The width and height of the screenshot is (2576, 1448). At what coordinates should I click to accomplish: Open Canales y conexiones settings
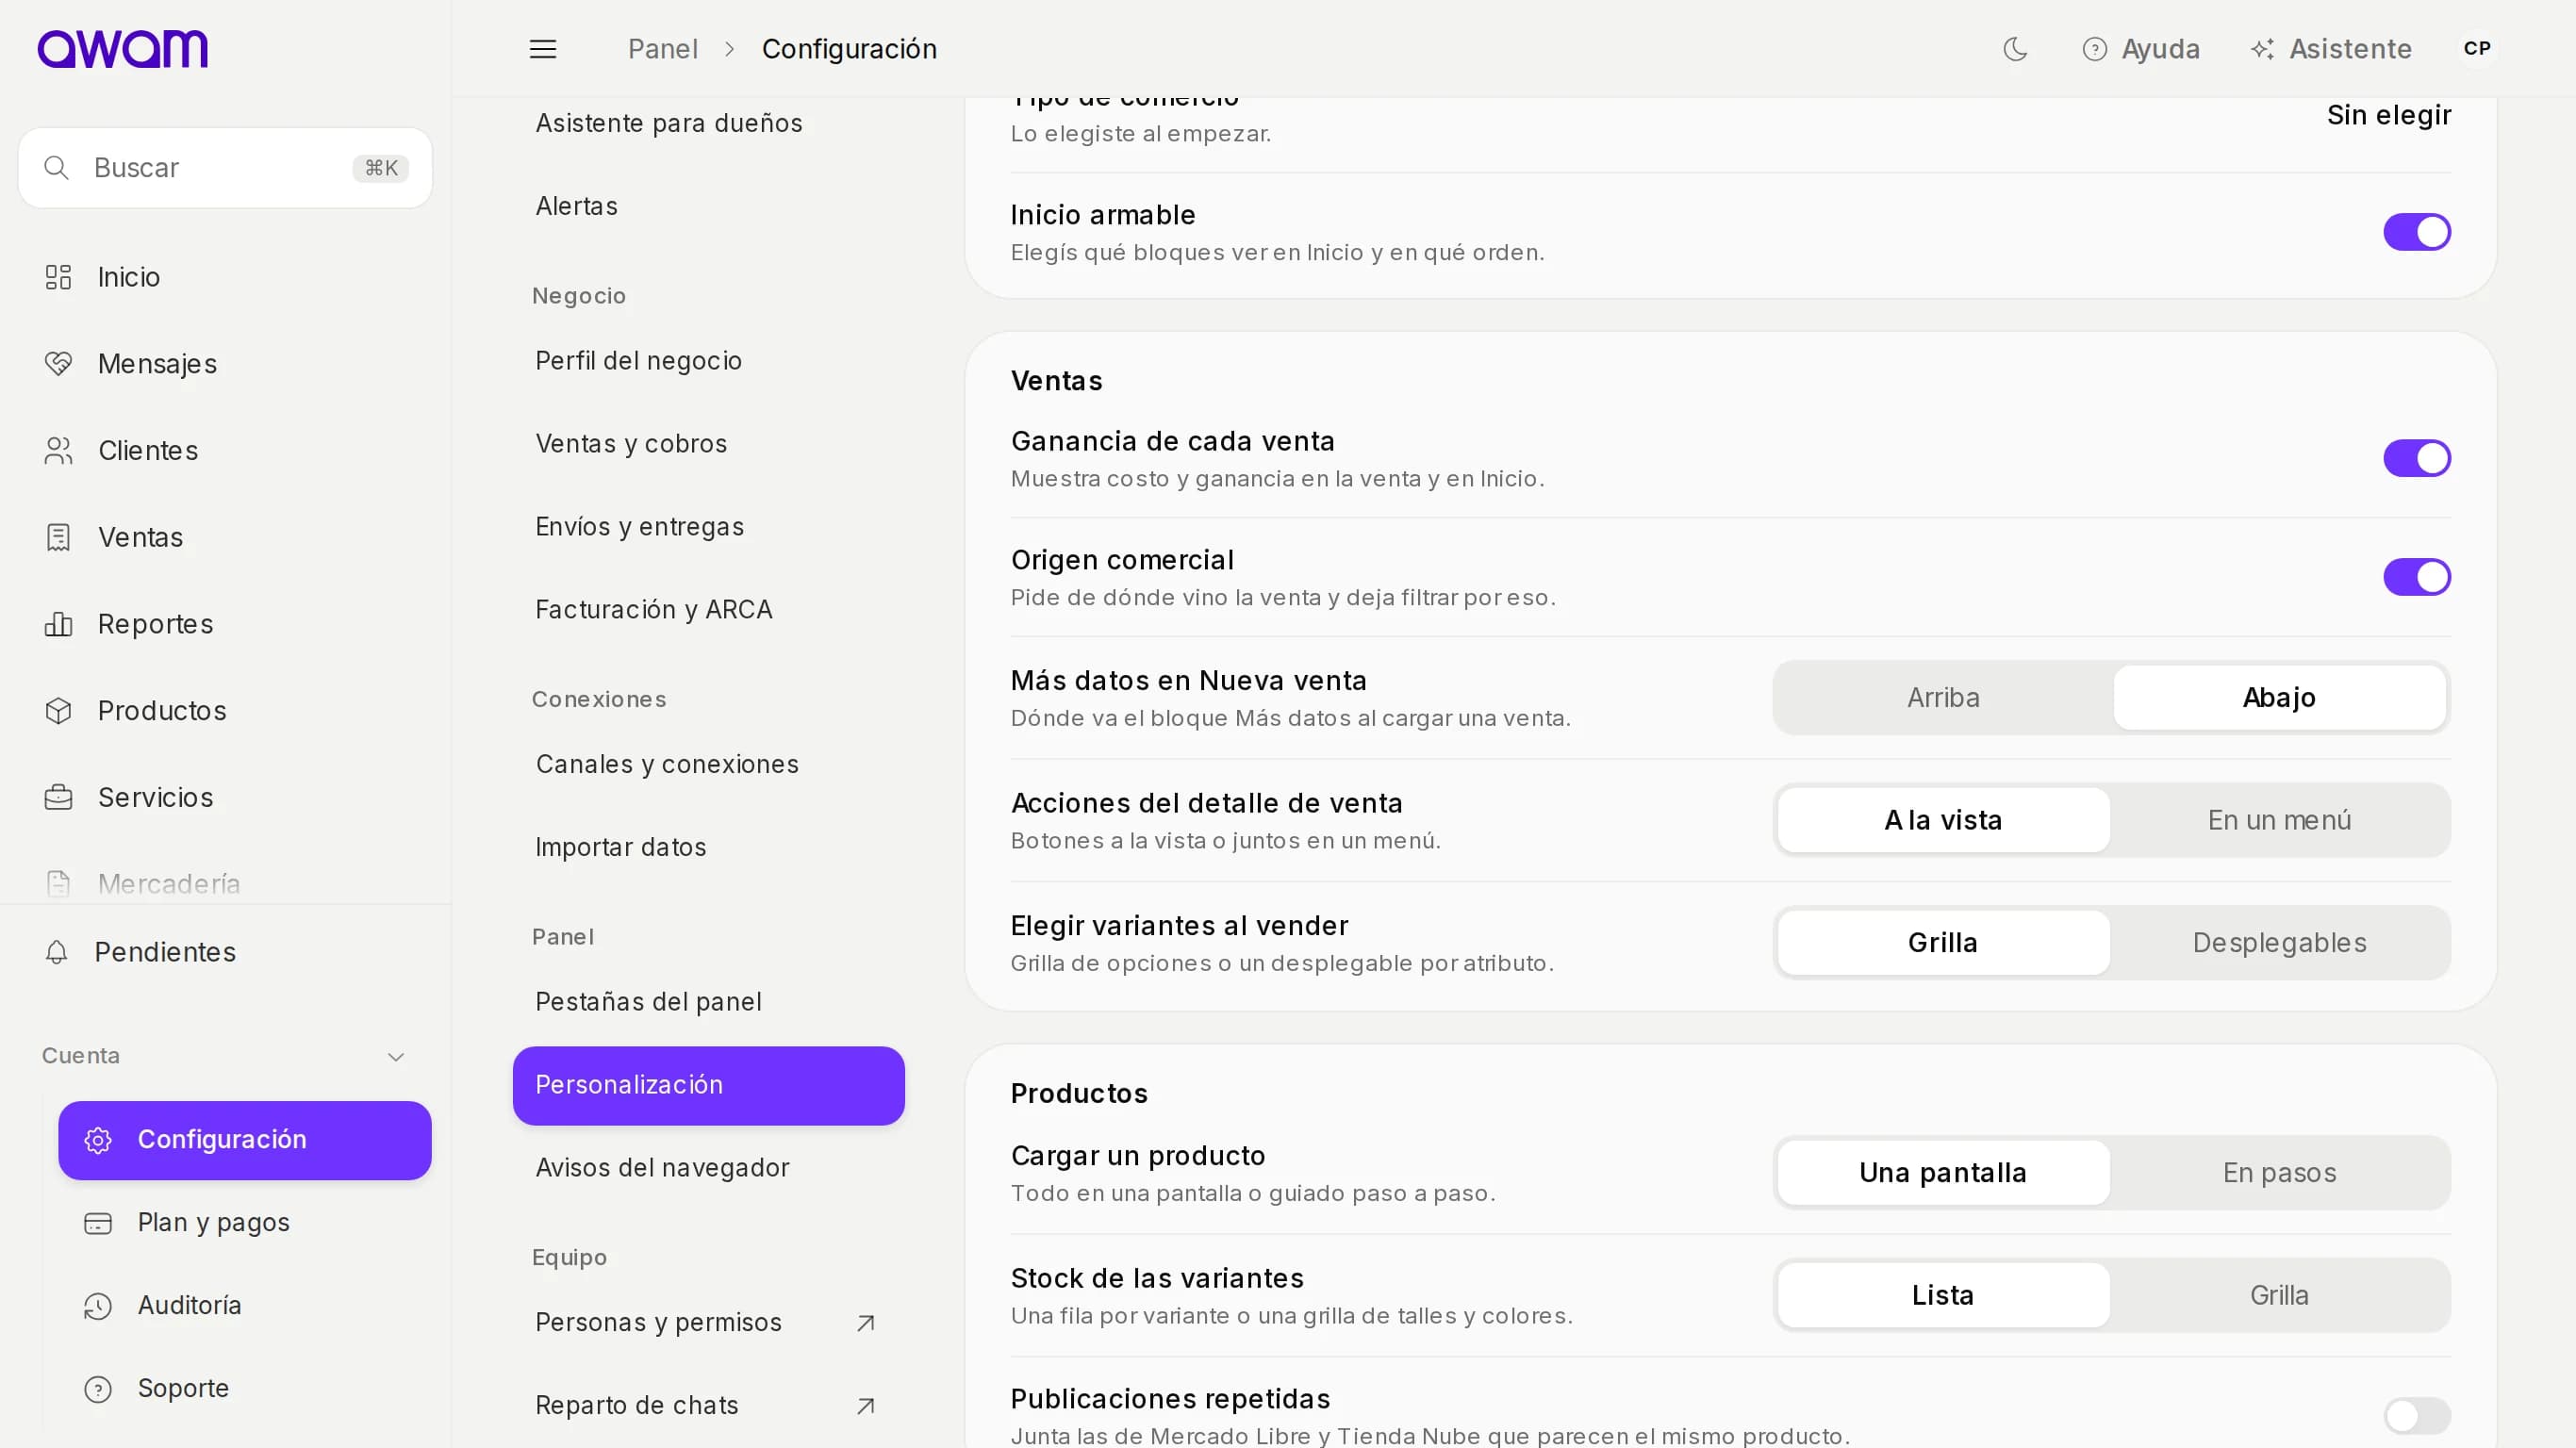[708, 765]
